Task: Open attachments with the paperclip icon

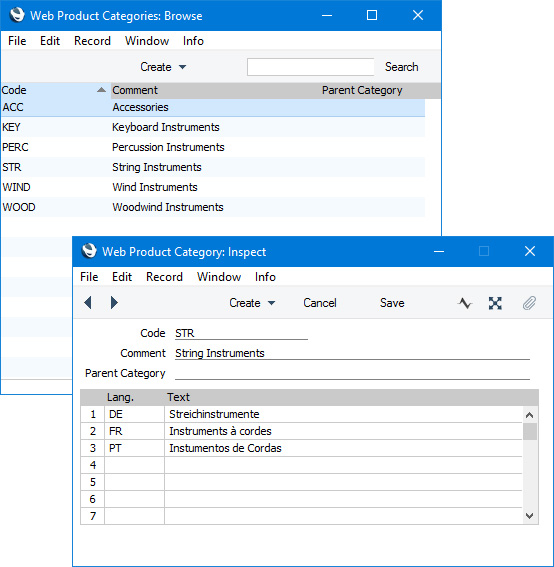Action: pyautogui.click(x=529, y=303)
